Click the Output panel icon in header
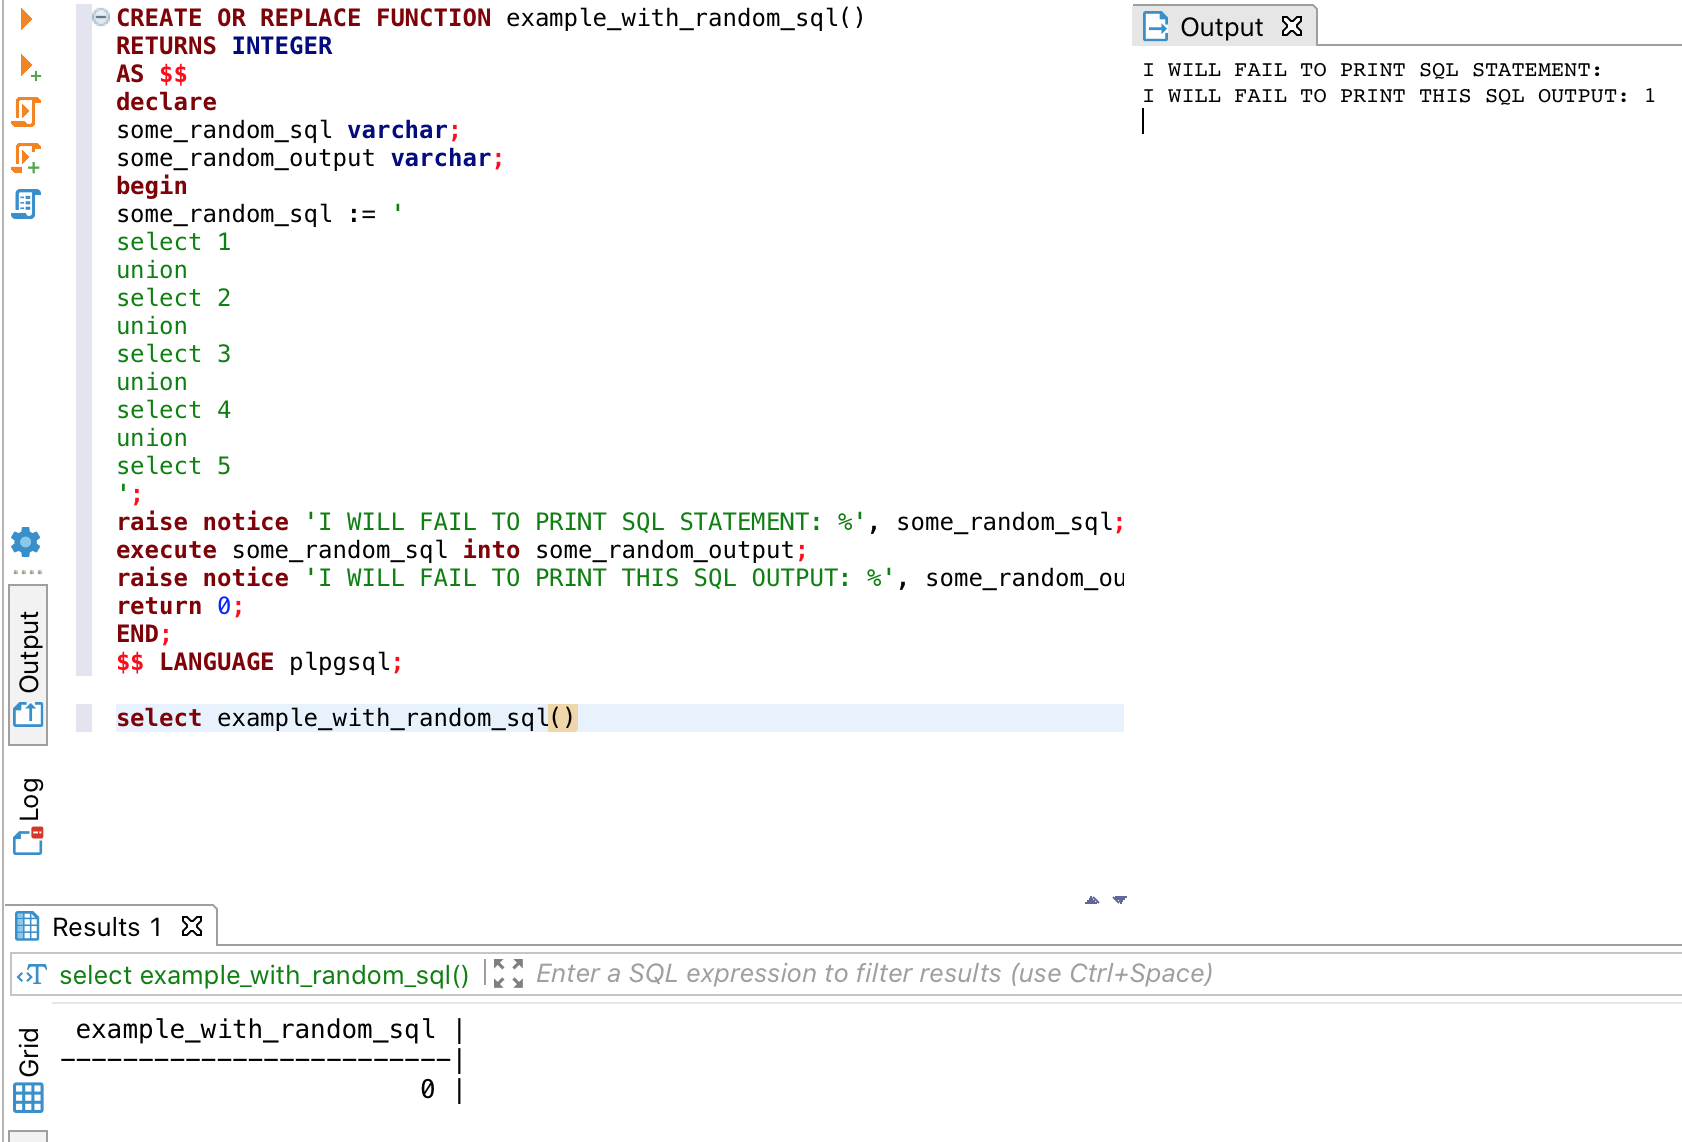The width and height of the screenshot is (1682, 1142). coord(1155,27)
